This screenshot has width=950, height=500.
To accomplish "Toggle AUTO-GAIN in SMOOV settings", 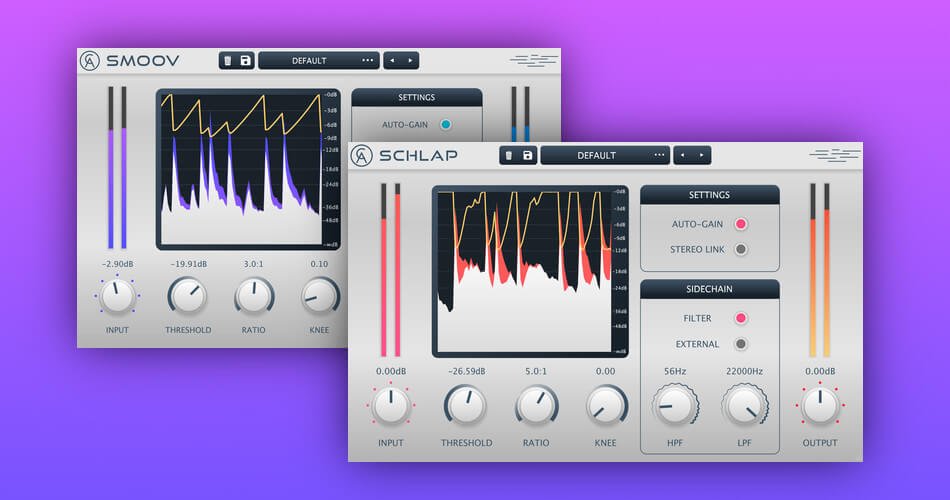I will point(445,125).
